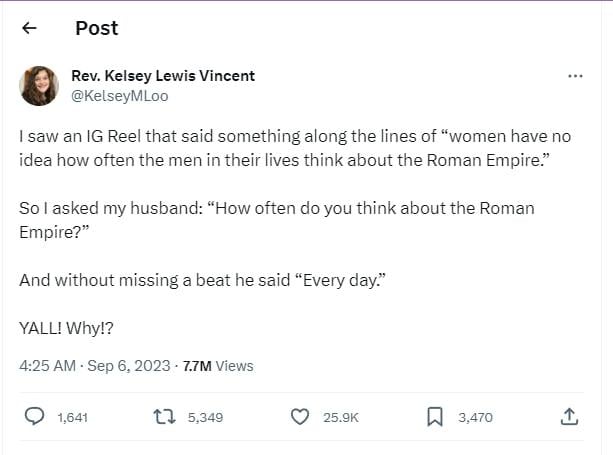
Task: Open the three-dot more options menu
Action: coord(575,76)
